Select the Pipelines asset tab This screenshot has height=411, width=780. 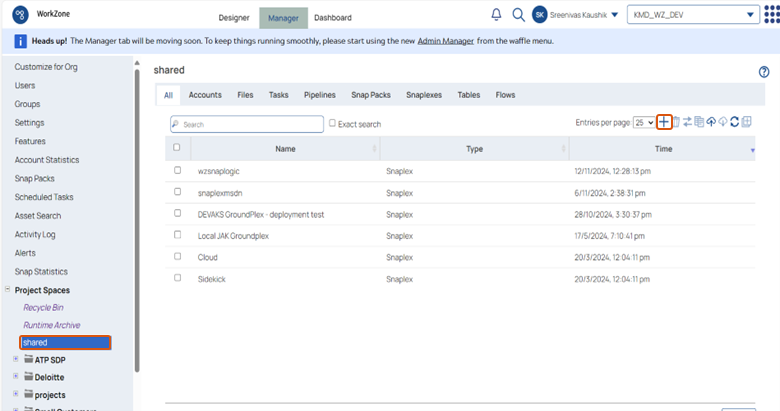320,95
